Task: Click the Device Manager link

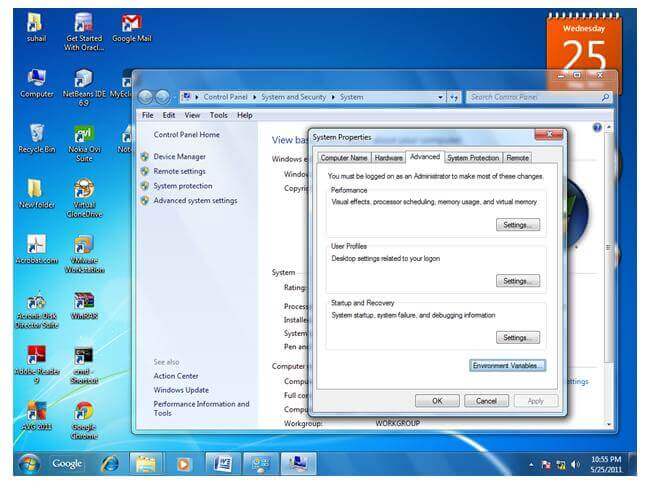Action: (180, 157)
